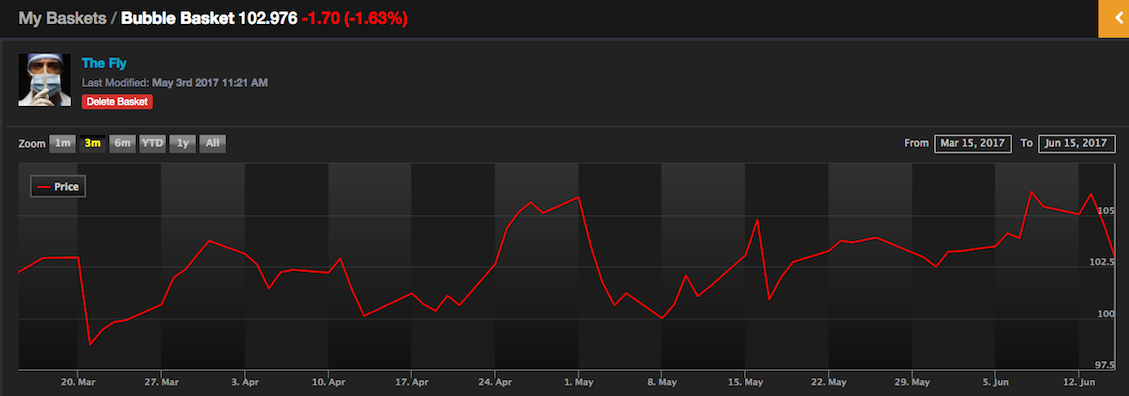Delete Basket using the red button
This screenshot has height=396, width=1129.
tap(117, 102)
